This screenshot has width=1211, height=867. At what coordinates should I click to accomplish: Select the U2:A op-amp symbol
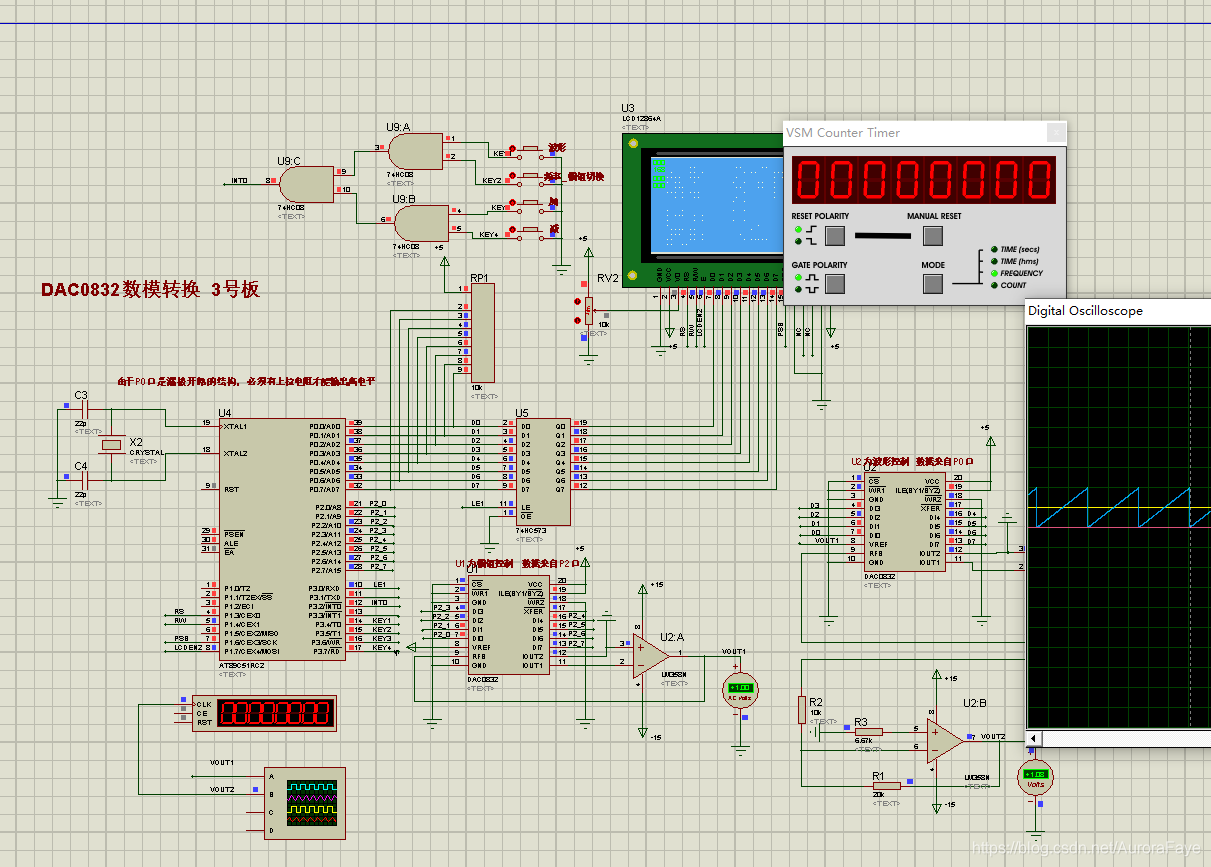(651, 654)
